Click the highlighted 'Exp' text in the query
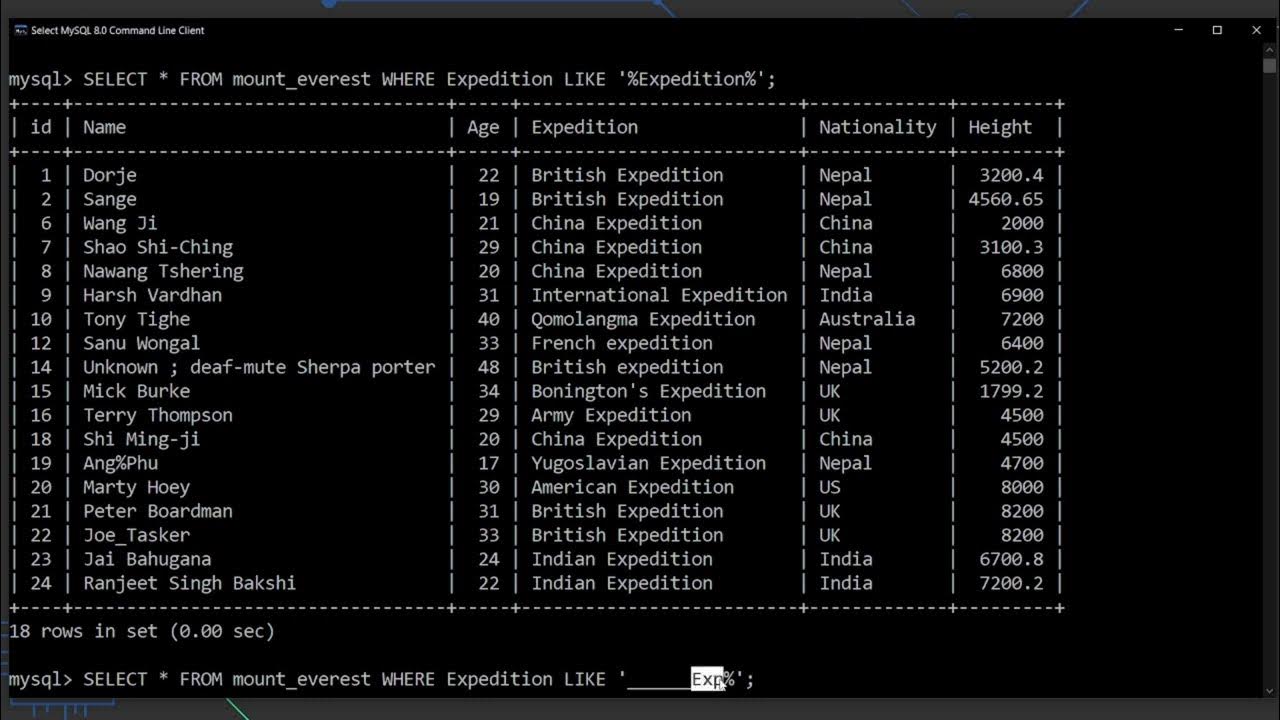The image size is (1280, 720). [x=707, y=679]
